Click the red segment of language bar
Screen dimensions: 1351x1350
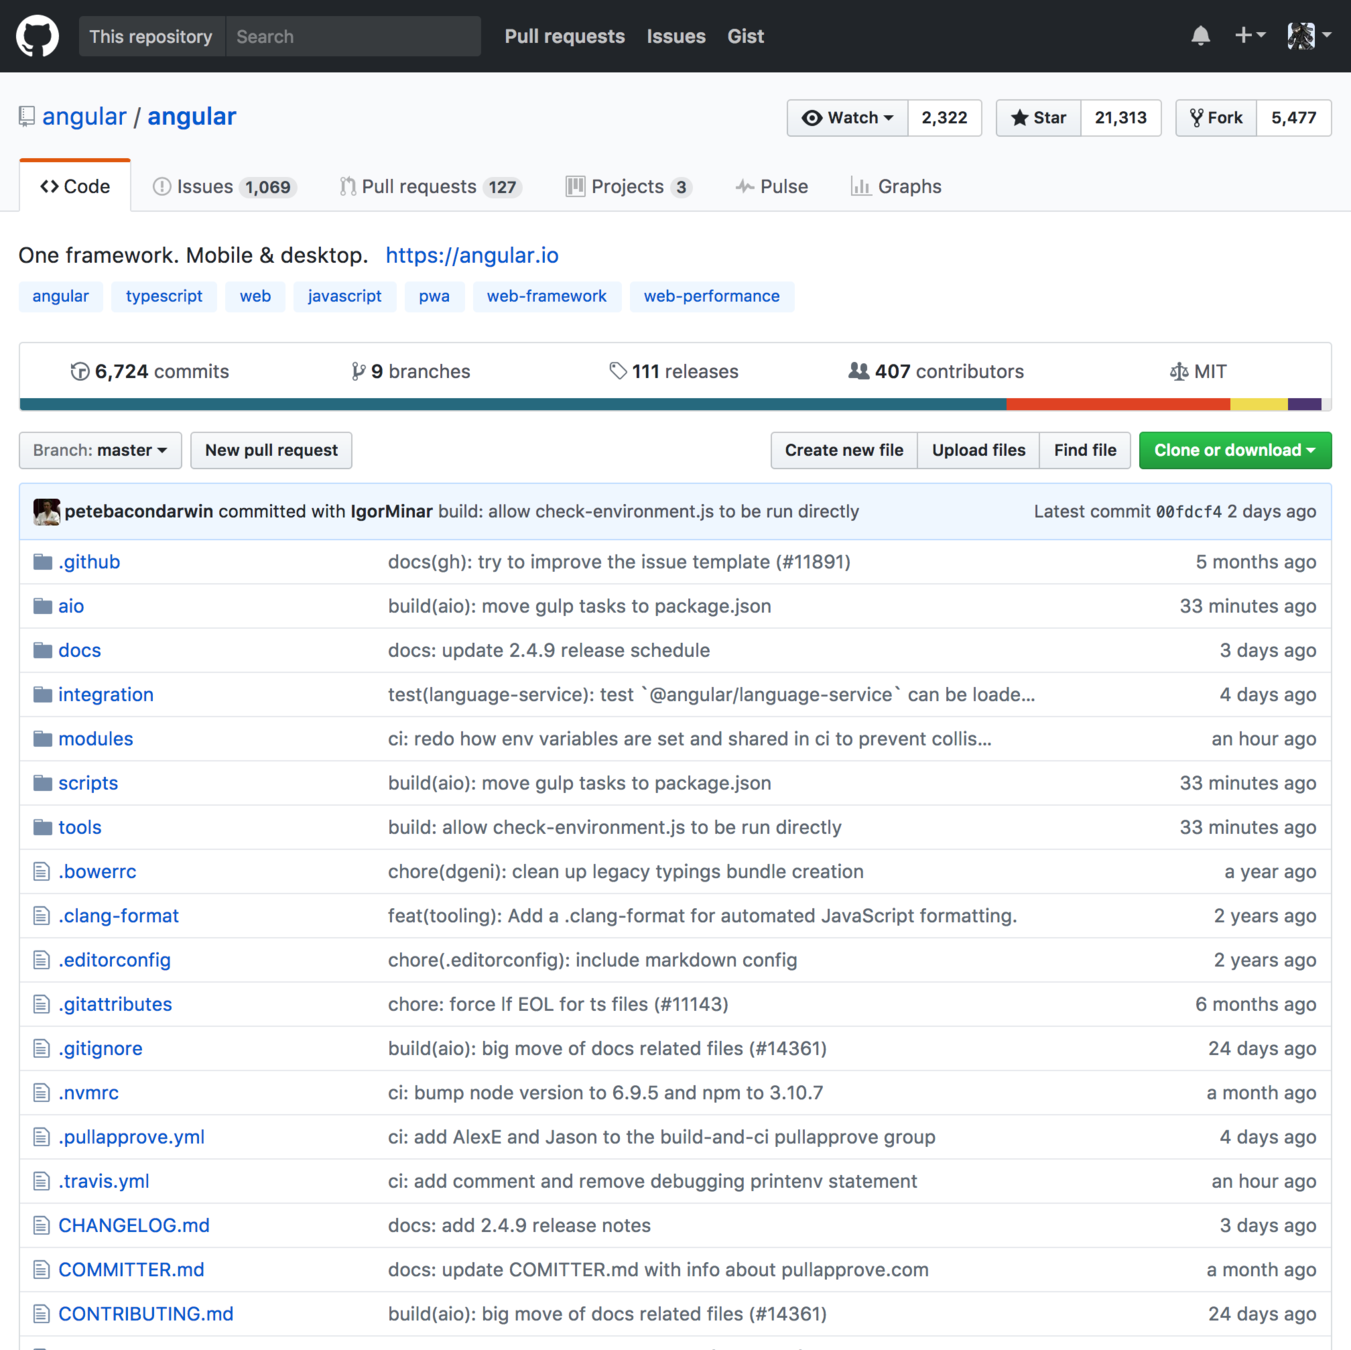pyautogui.click(x=1118, y=404)
